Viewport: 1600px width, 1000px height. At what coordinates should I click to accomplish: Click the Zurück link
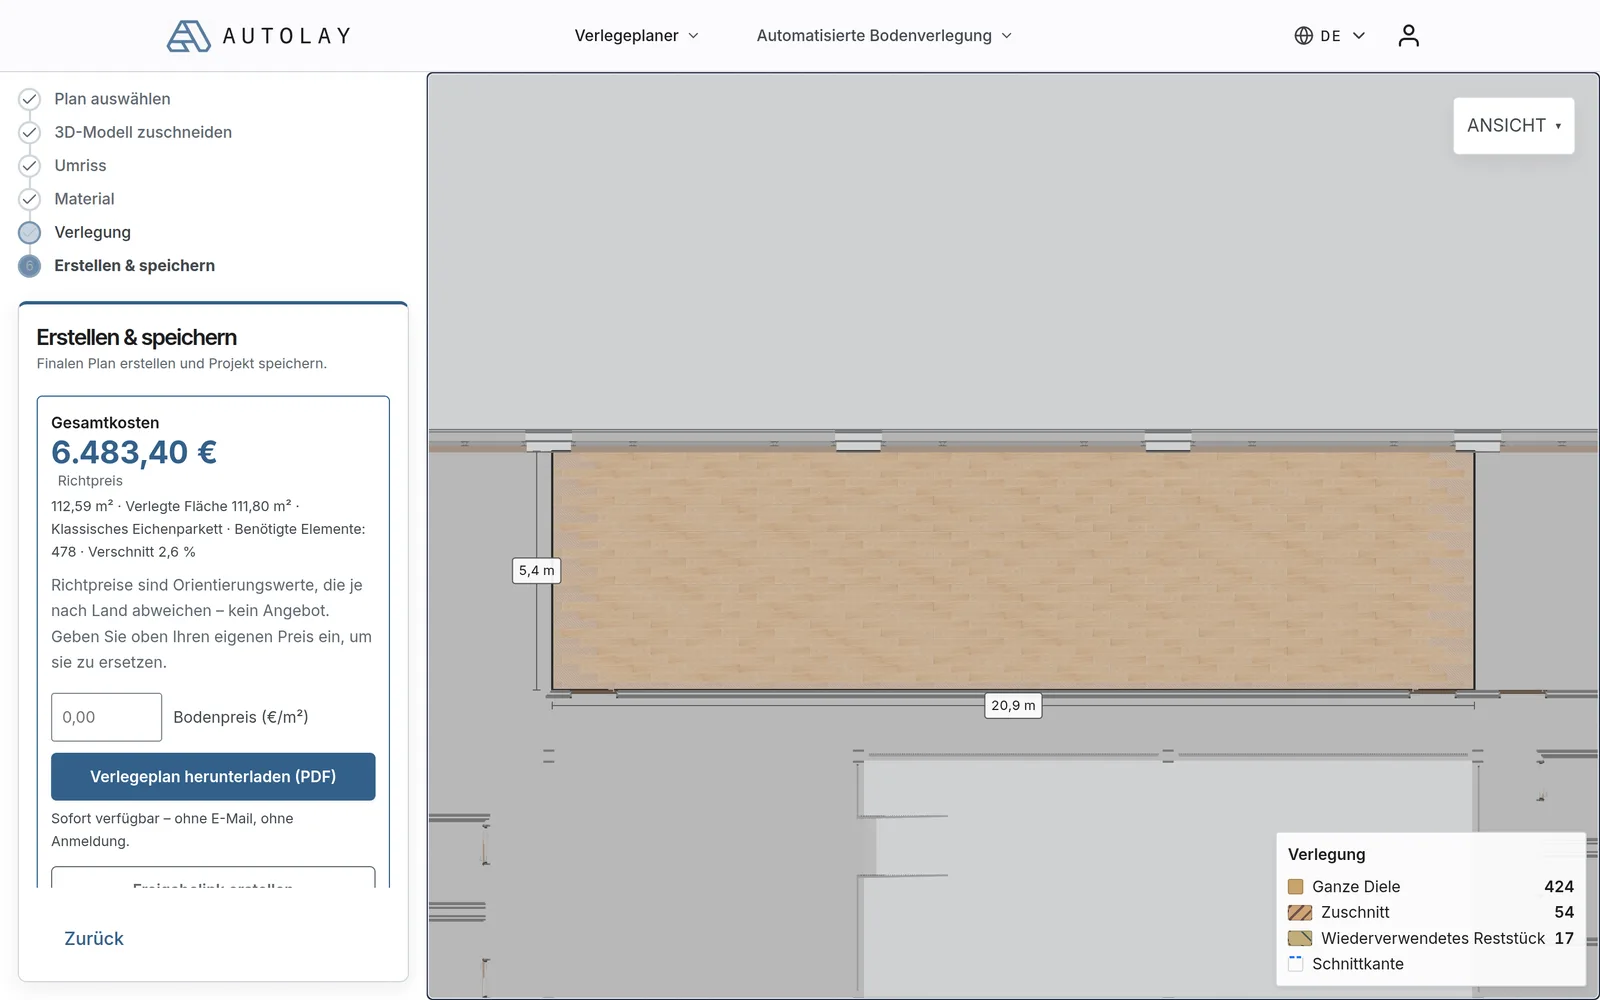(94, 939)
